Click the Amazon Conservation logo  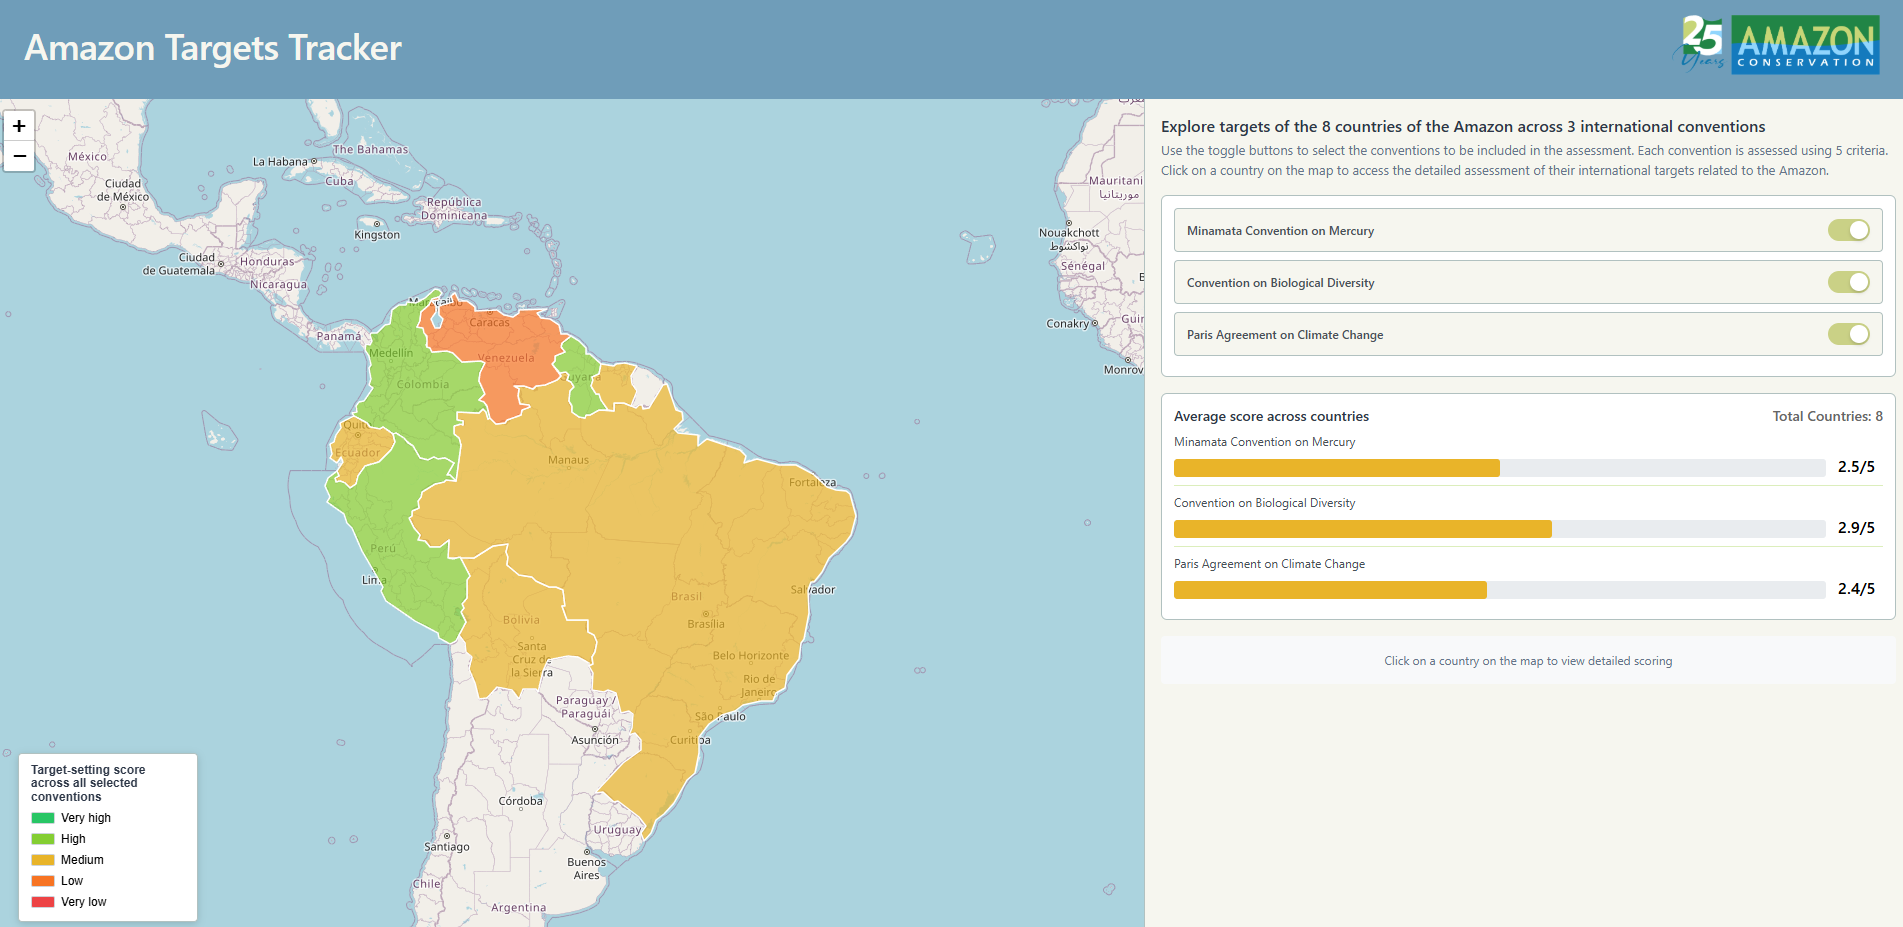click(1780, 45)
